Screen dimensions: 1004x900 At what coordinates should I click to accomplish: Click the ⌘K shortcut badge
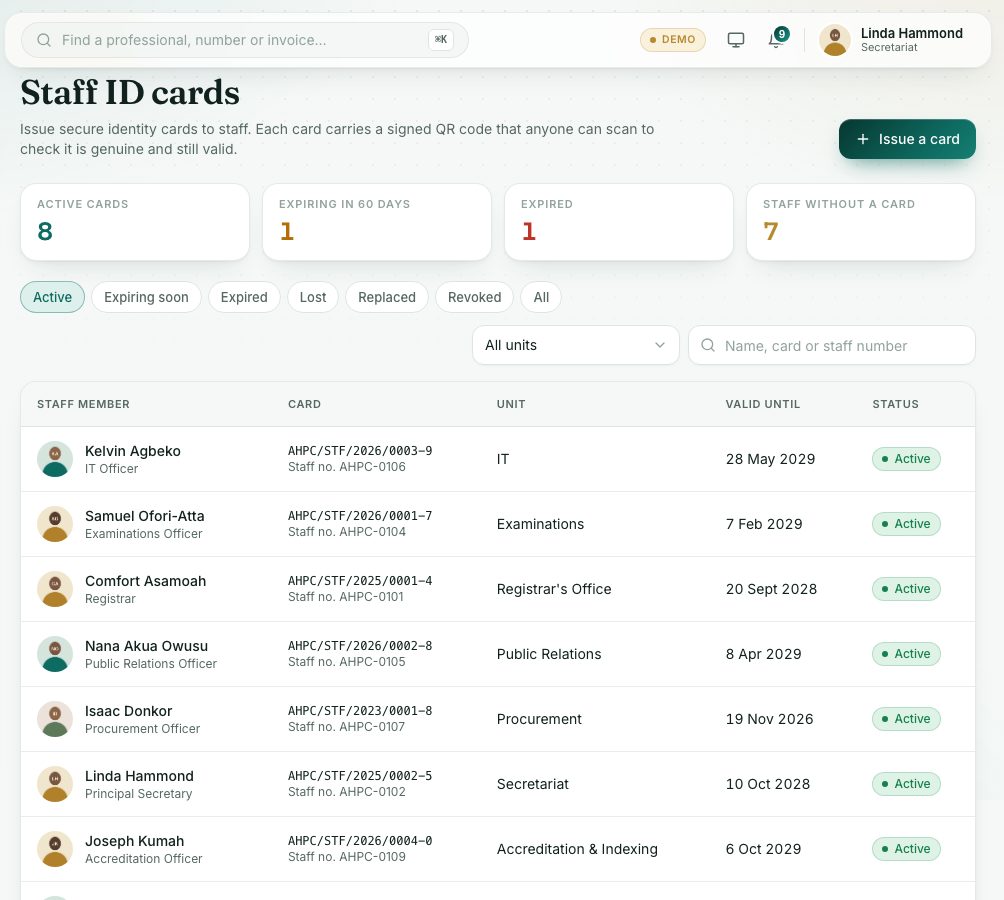441,40
